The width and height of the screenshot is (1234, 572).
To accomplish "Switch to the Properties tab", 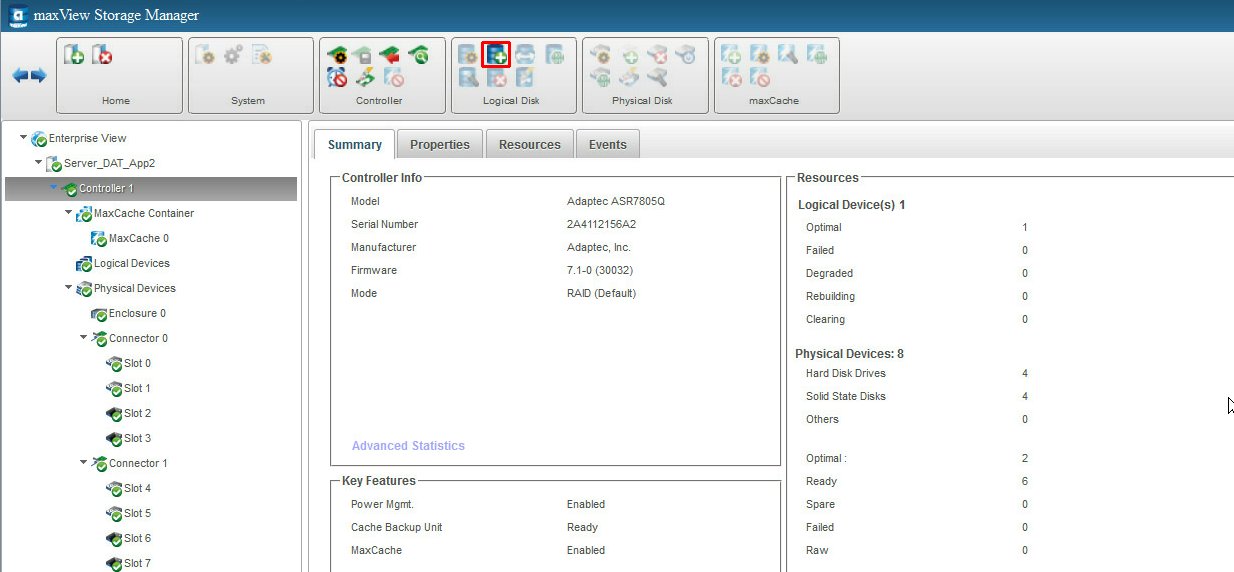I will coord(439,144).
